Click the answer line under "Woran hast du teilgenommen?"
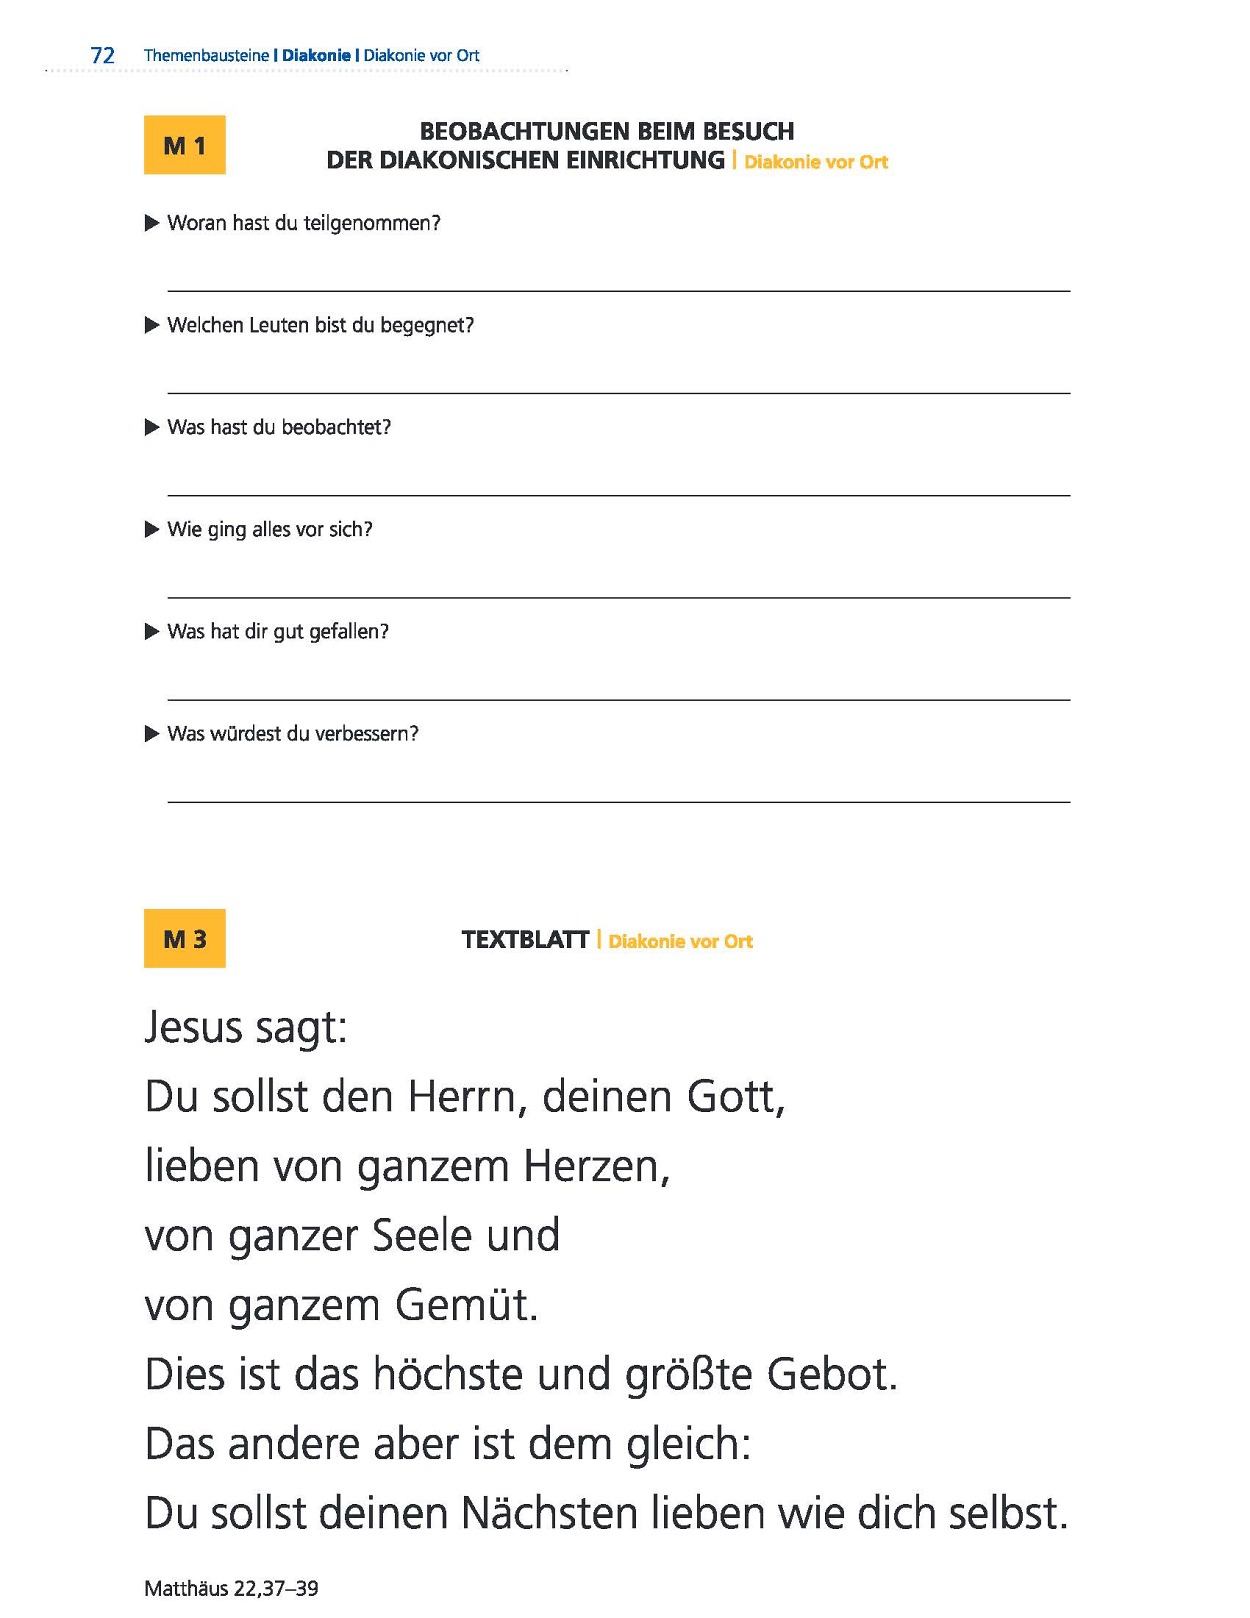 [618, 289]
